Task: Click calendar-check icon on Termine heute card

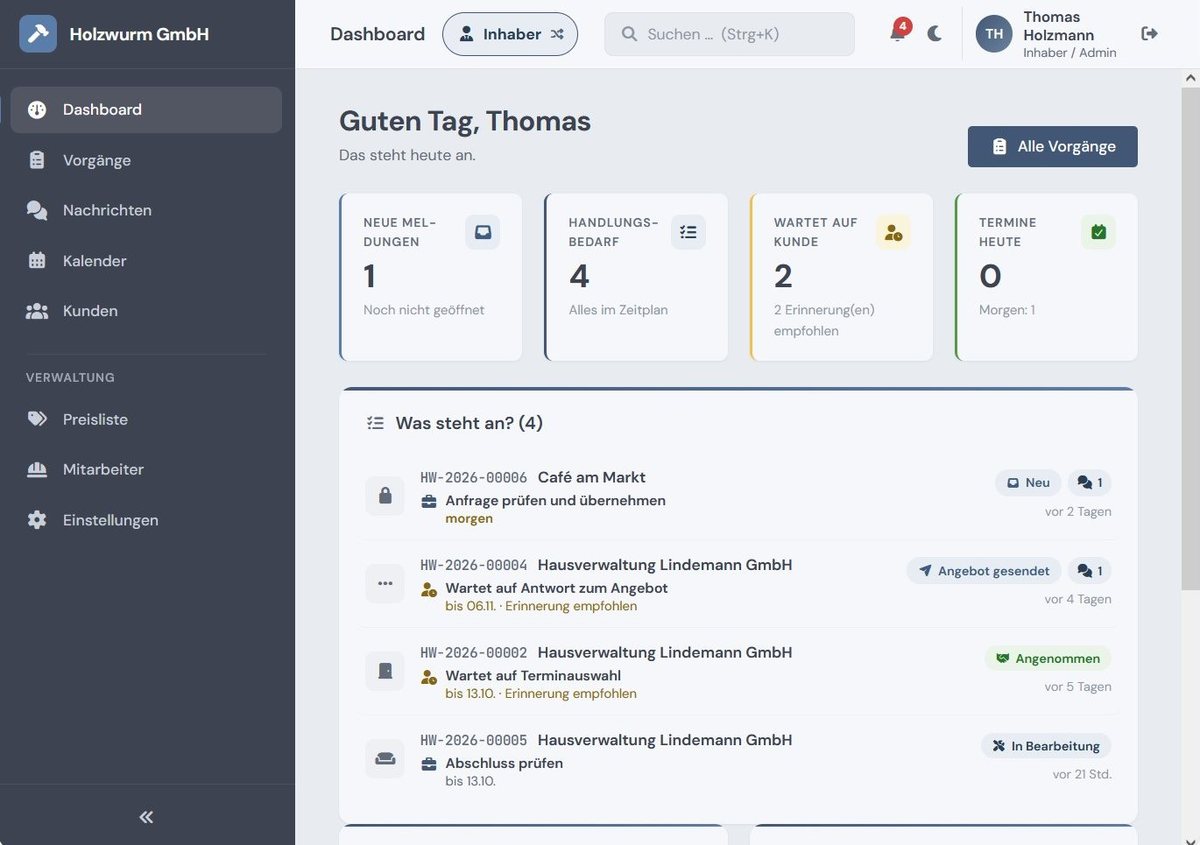Action: (x=1099, y=232)
